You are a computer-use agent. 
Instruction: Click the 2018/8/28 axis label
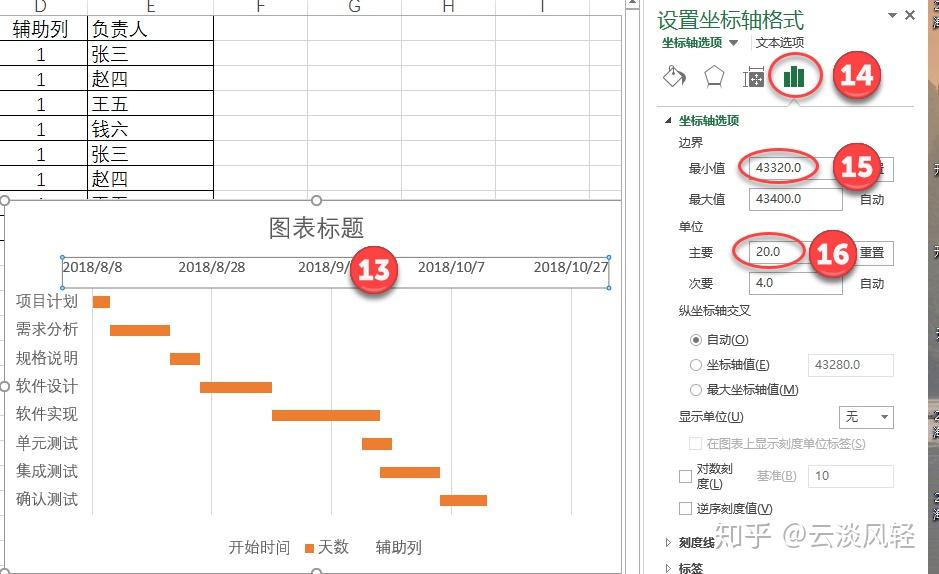point(211,267)
